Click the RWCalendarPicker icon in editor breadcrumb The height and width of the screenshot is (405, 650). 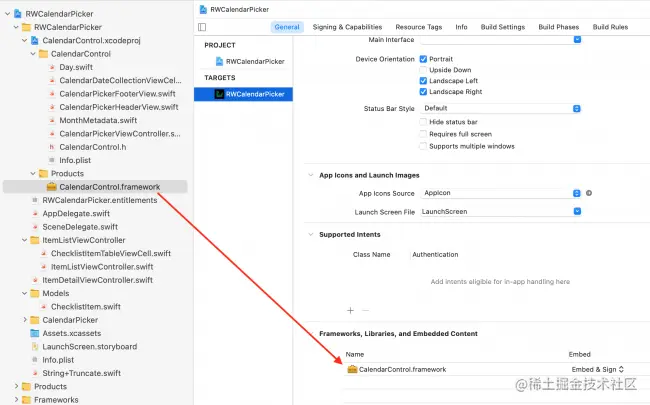[x=203, y=9]
